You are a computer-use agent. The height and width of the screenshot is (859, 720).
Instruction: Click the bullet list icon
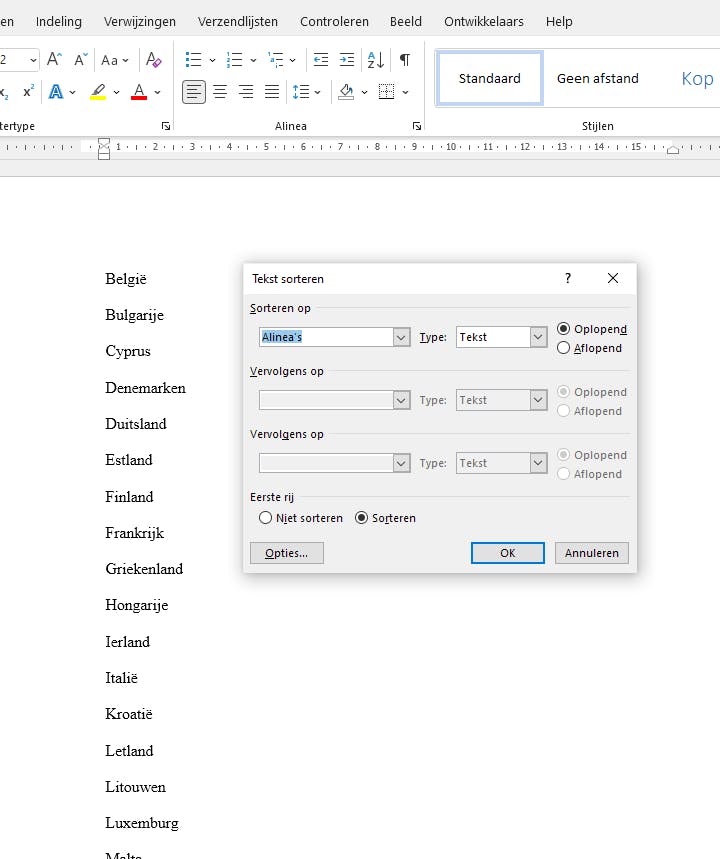(194, 60)
